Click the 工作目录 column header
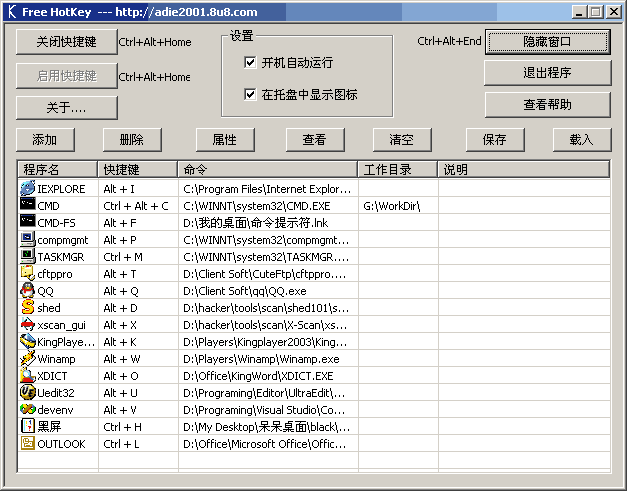Image resolution: width=627 pixels, height=491 pixels. pyautogui.click(x=398, y=170)
